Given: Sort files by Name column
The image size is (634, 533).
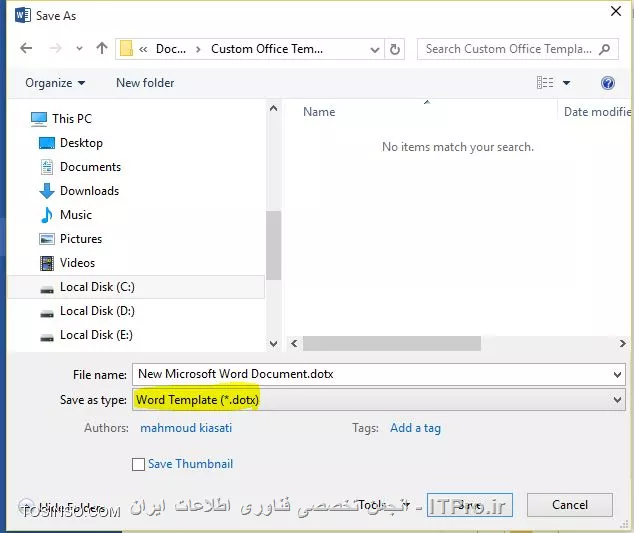Looking at the screenshot, I should point(319,112).
